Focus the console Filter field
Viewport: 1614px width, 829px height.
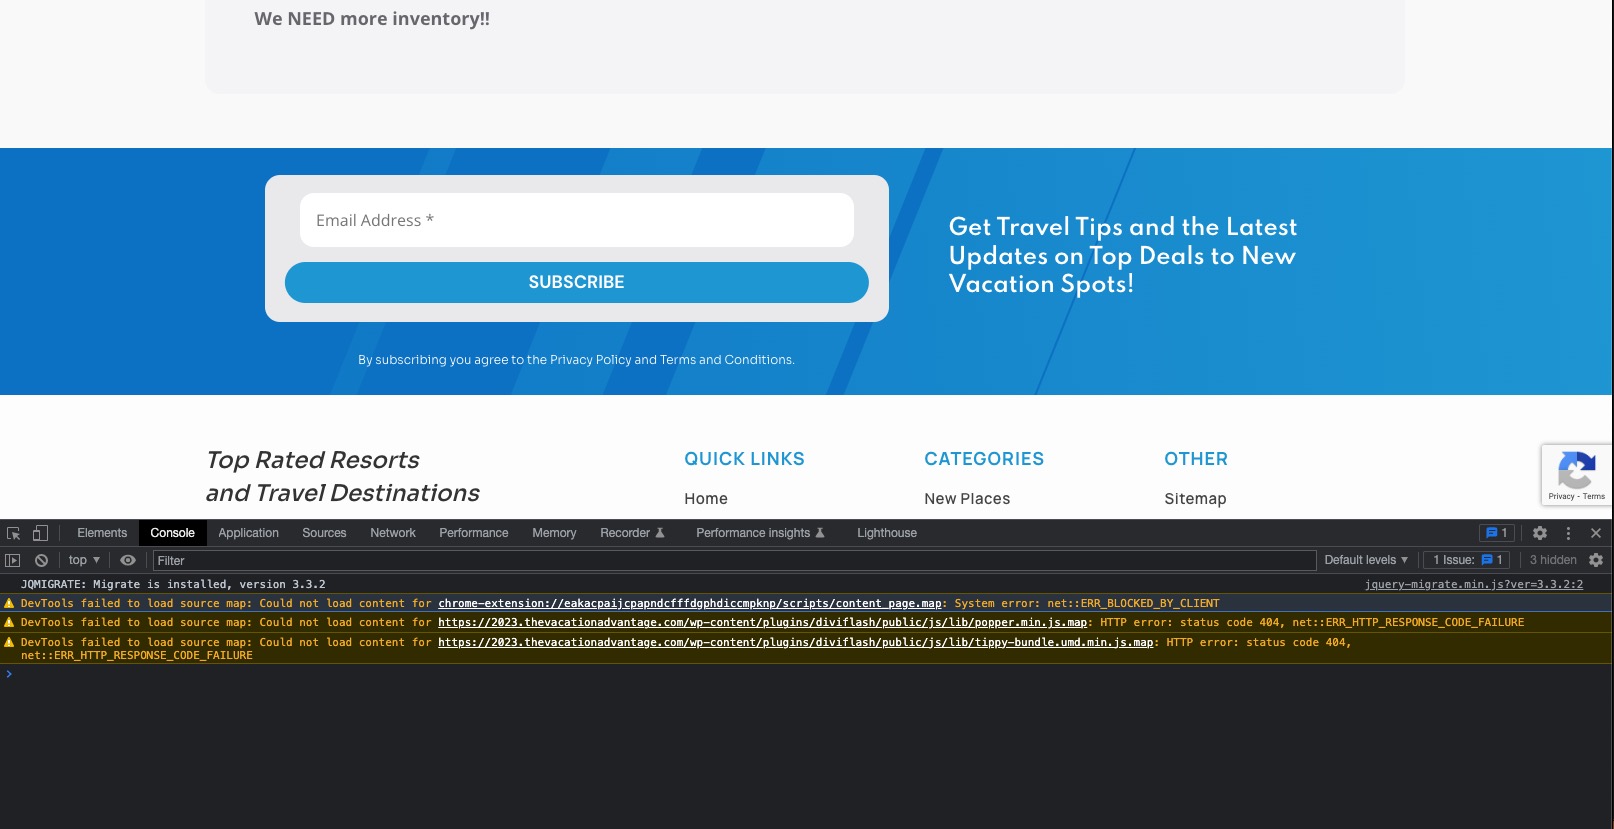(x=734, y=560)
